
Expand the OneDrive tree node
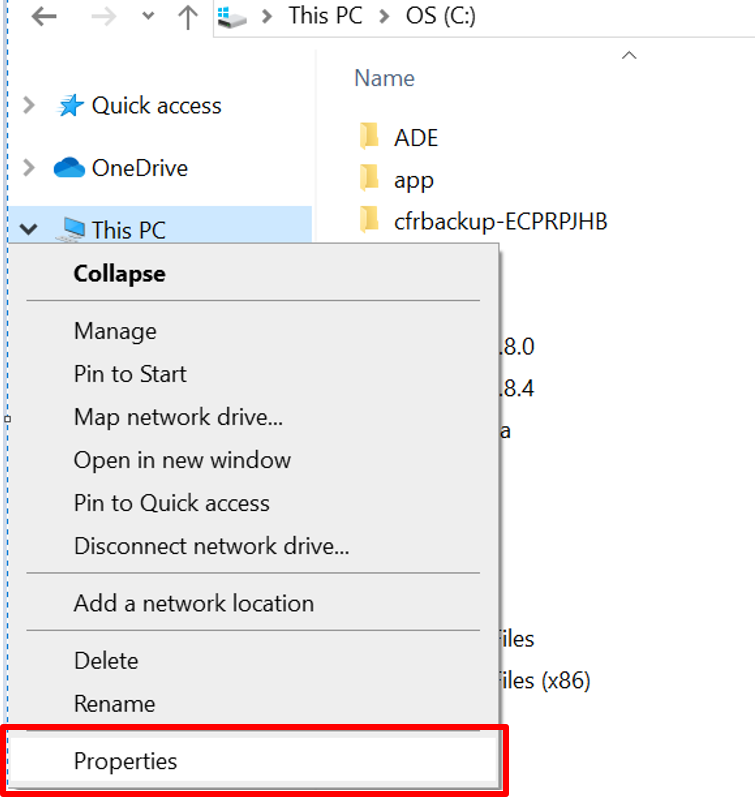(29, 168)
